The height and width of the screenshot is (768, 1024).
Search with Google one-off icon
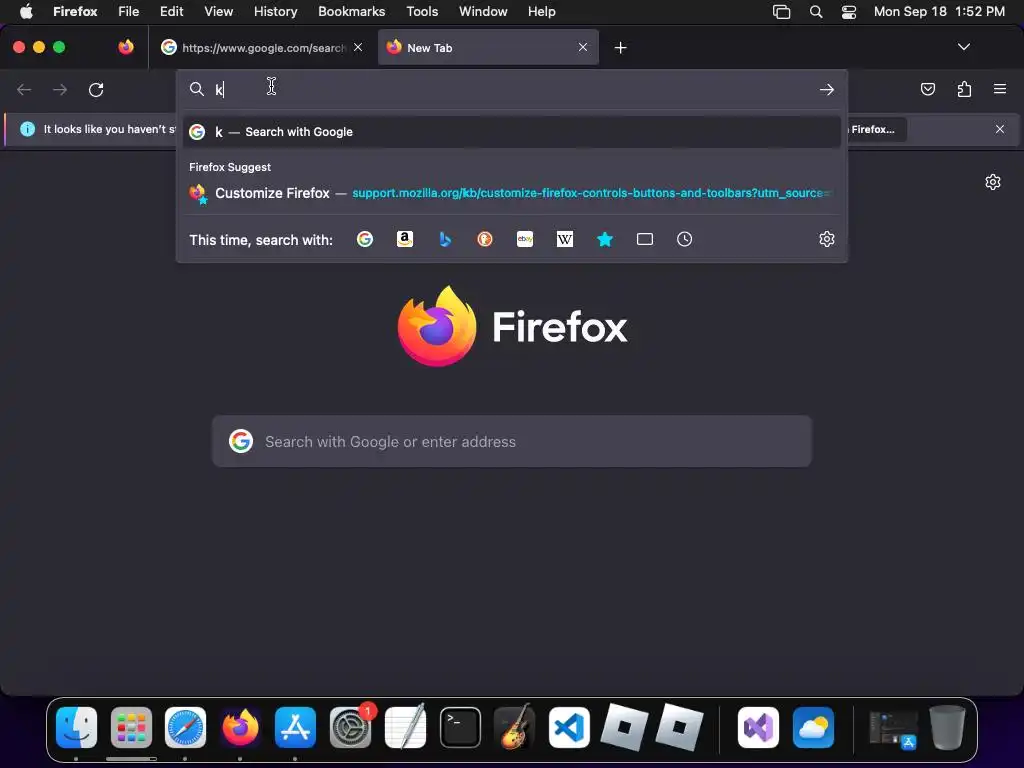[365, 240]
